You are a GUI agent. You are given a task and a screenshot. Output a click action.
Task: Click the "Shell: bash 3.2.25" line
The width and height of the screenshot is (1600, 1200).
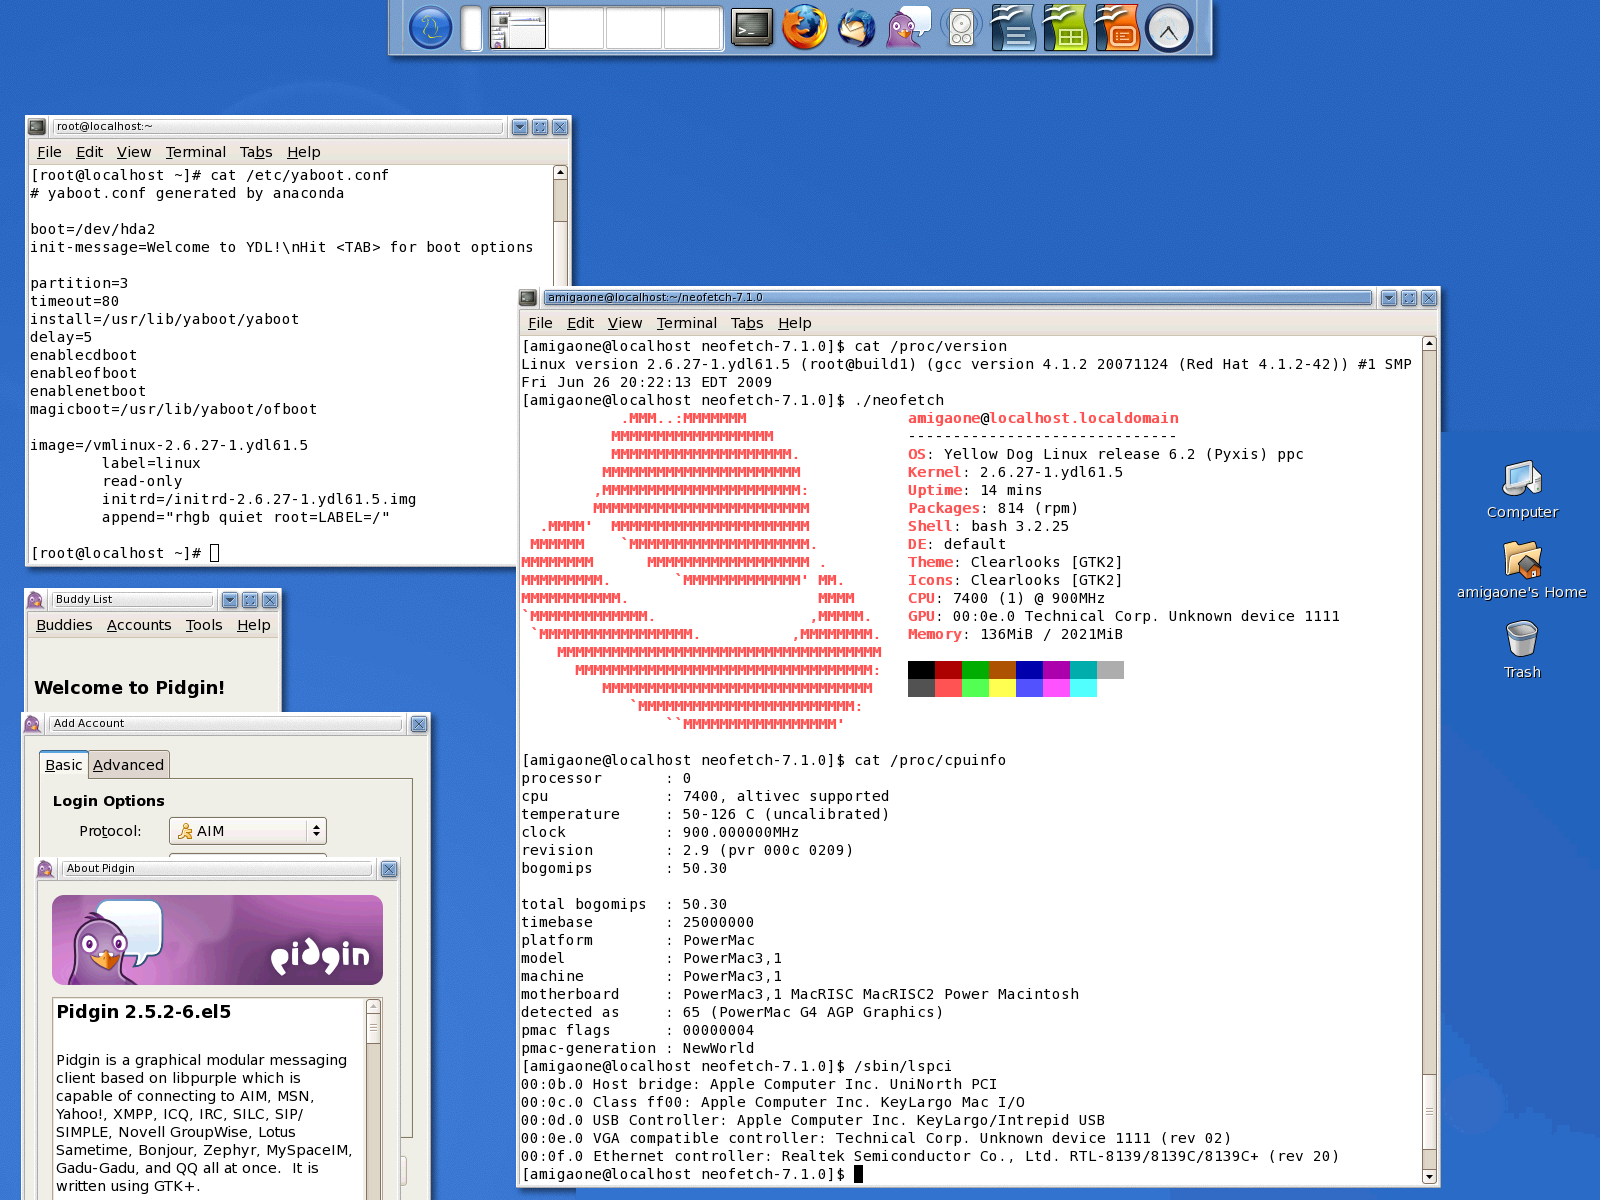988,527
